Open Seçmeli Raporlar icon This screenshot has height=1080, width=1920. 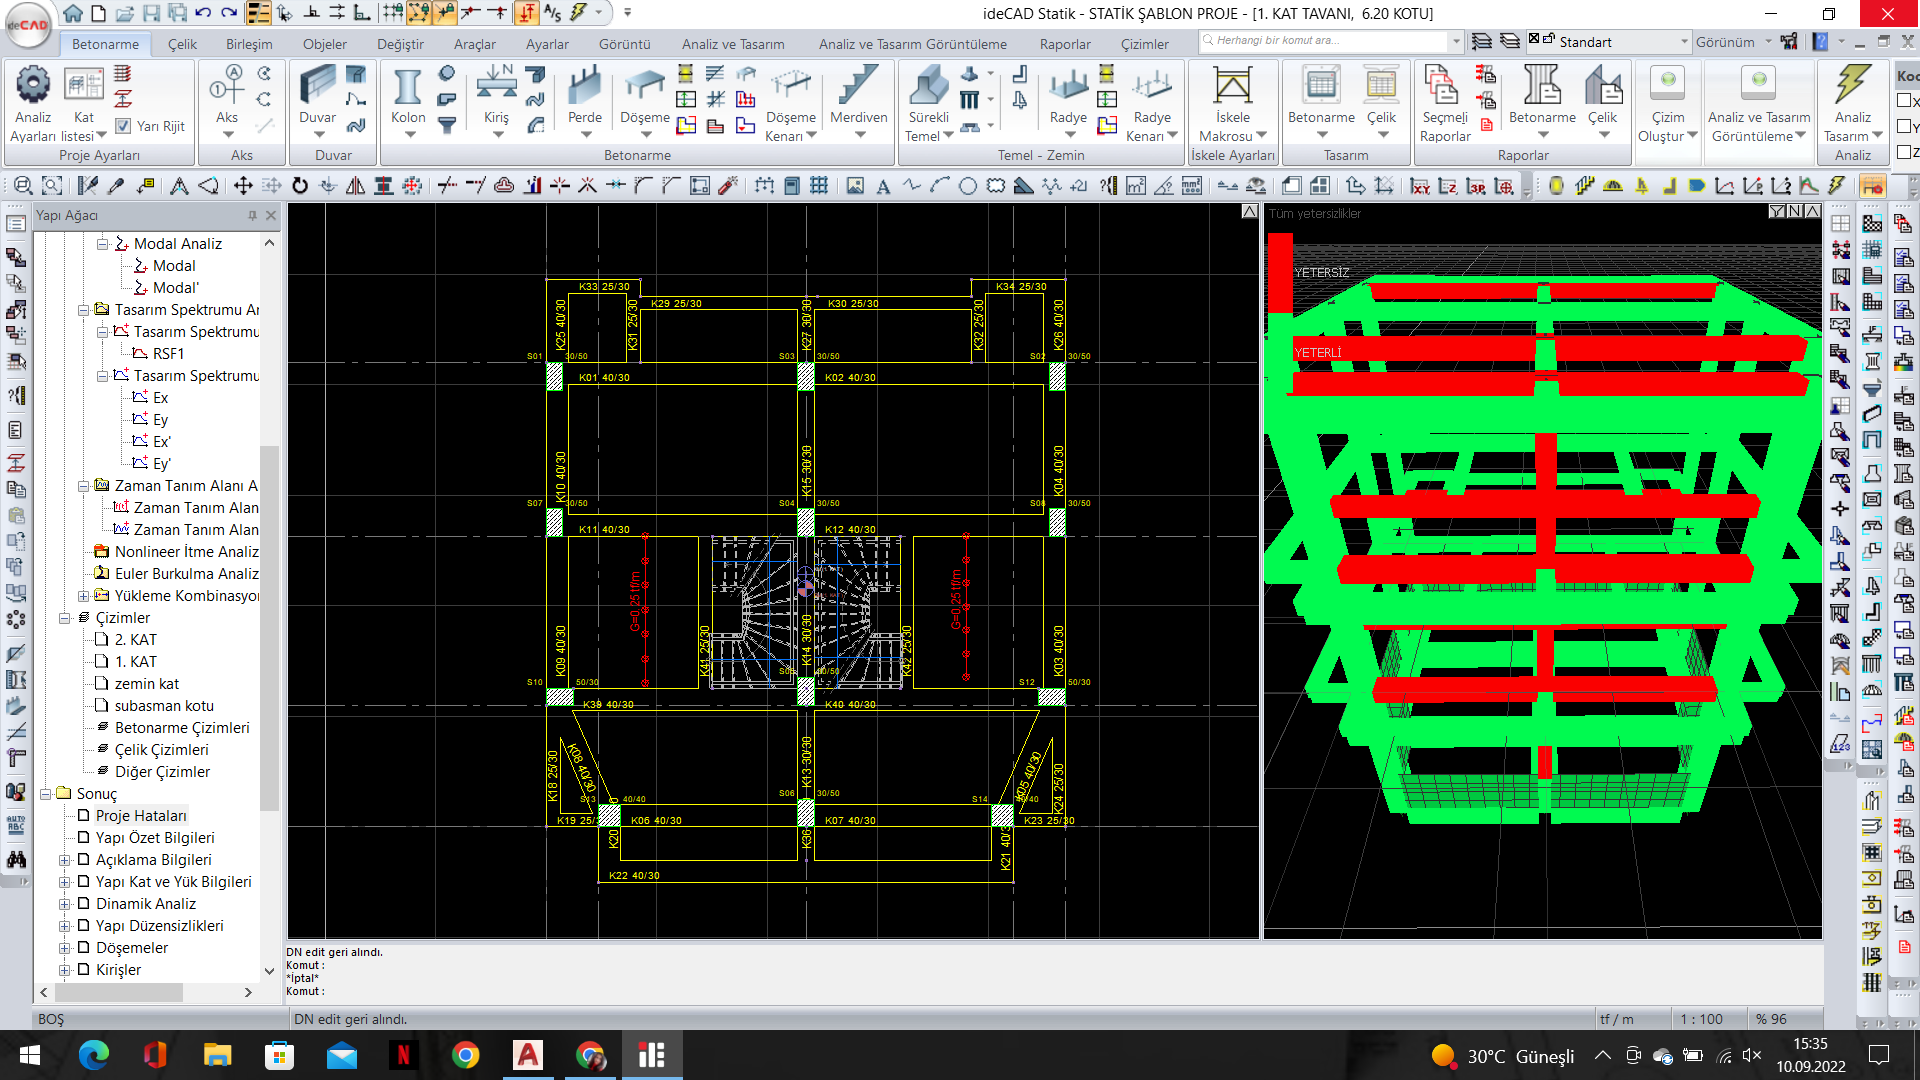1442,86
